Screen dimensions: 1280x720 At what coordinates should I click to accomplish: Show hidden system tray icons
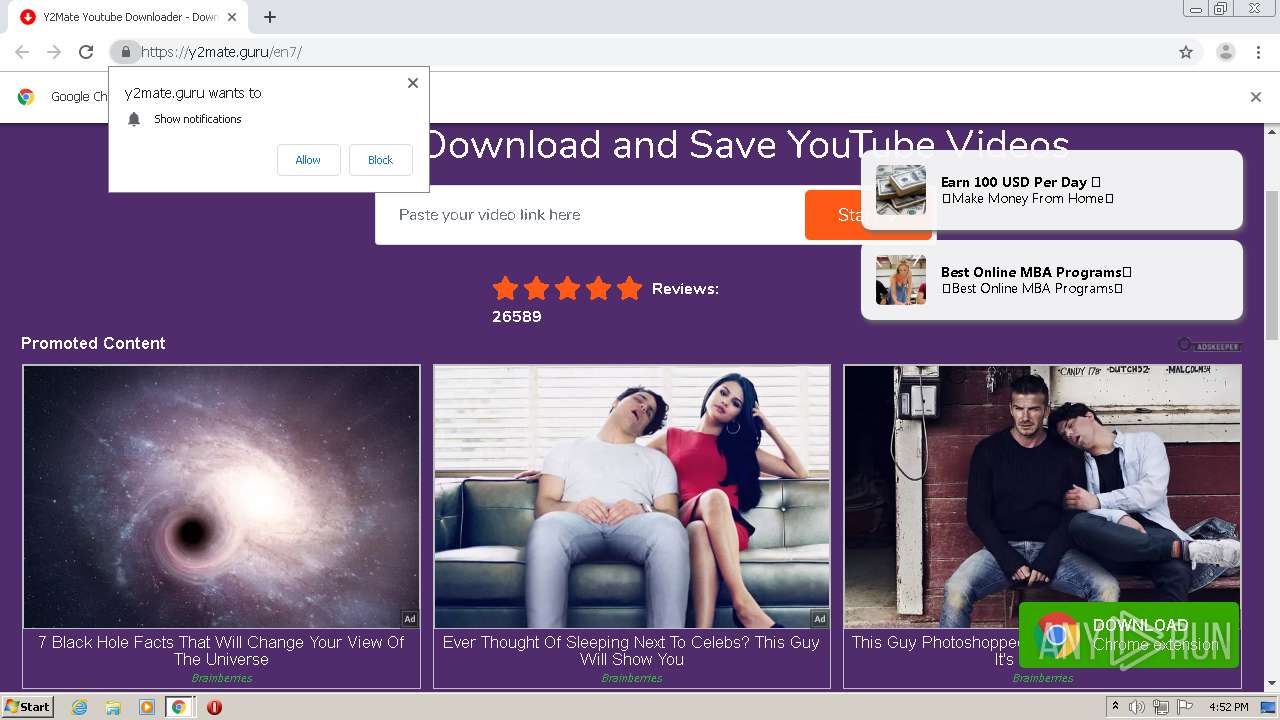pos(1115,707)
